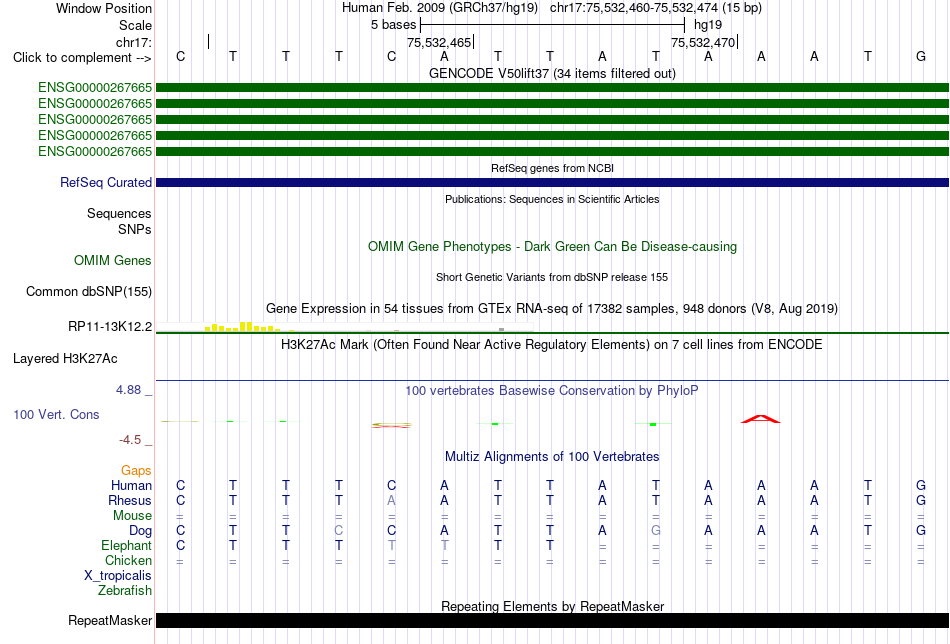Click the 100 Vert. Cons label
Screen dimensions: 950x644
coord(56,414)
